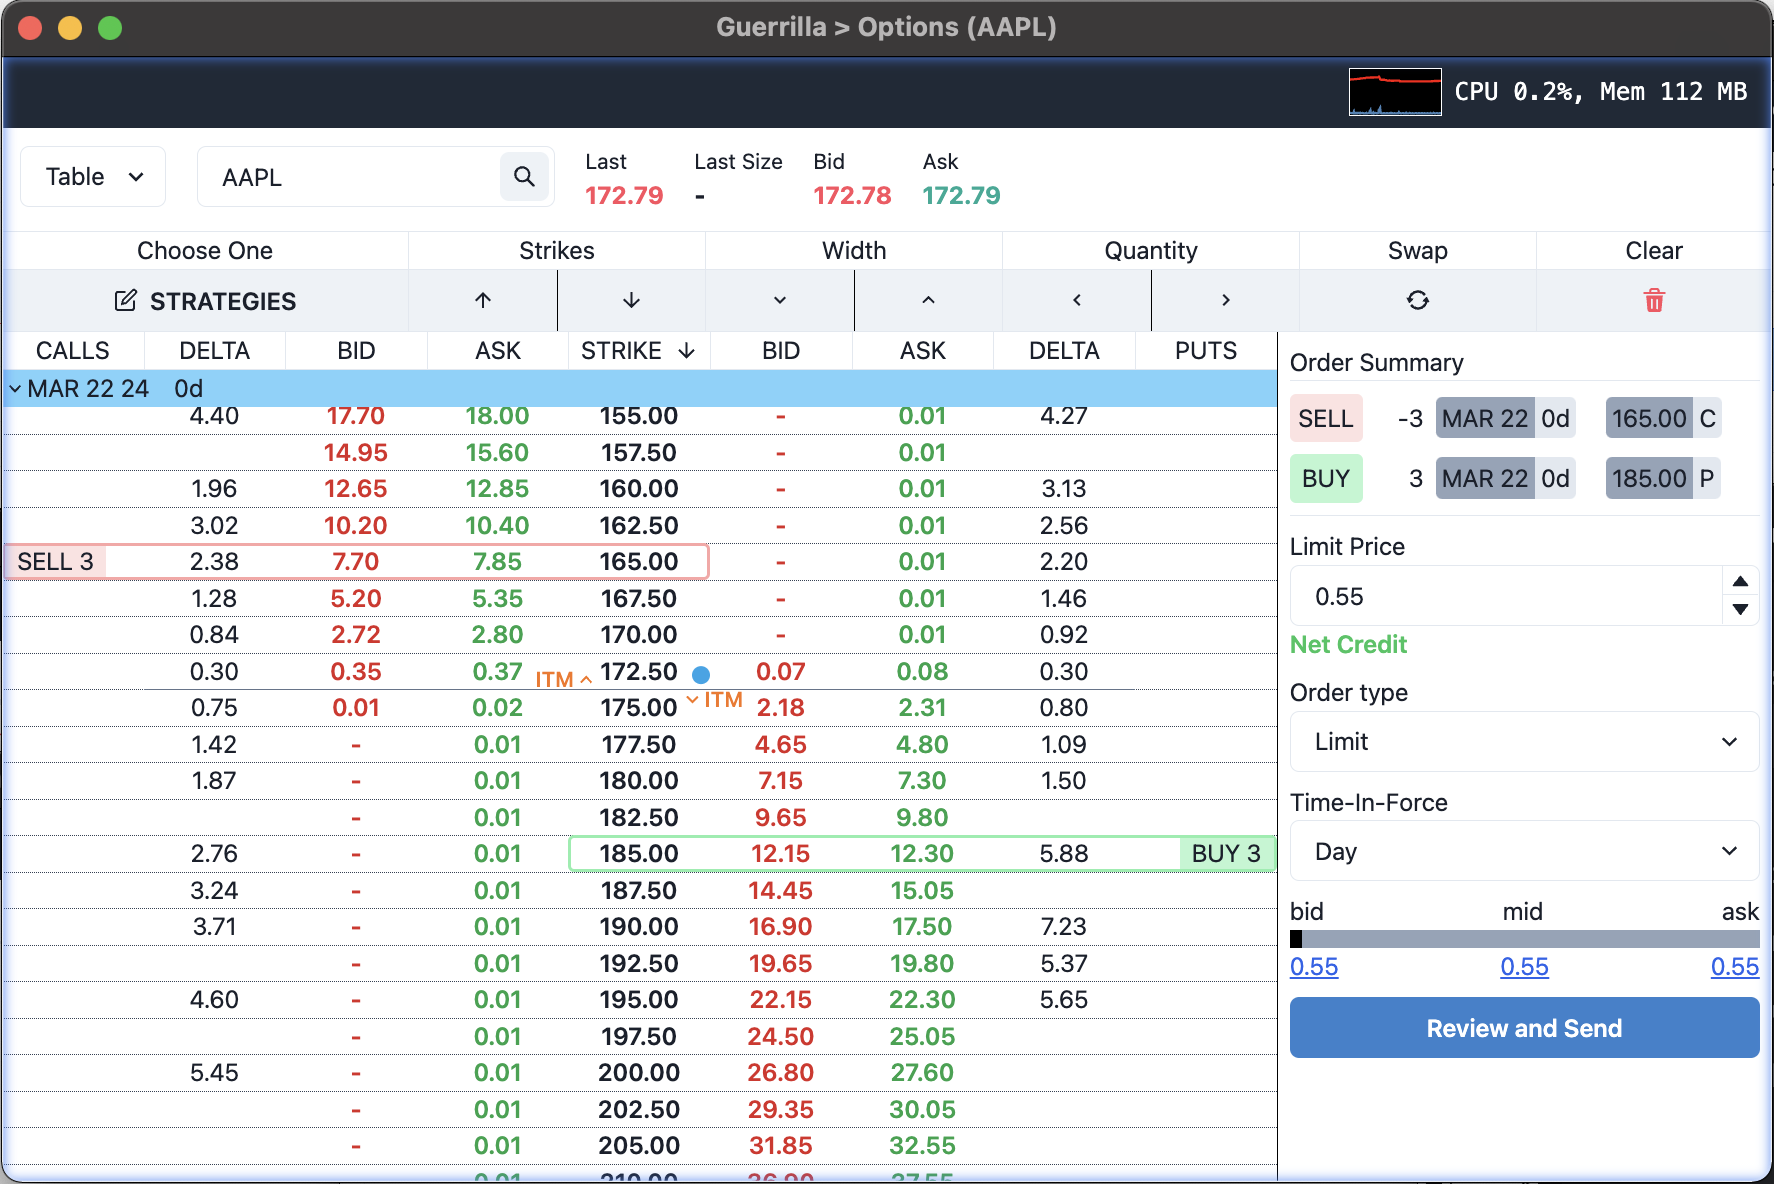Click put ask 9.80 at 182.50 strike
1774x1184 pixels.
point(922,818)
